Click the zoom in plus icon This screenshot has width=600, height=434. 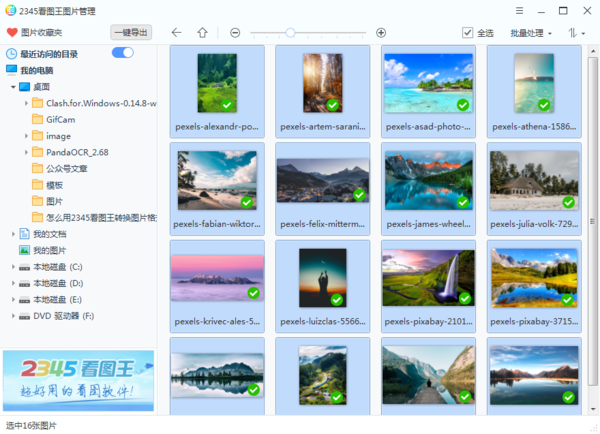381,33
